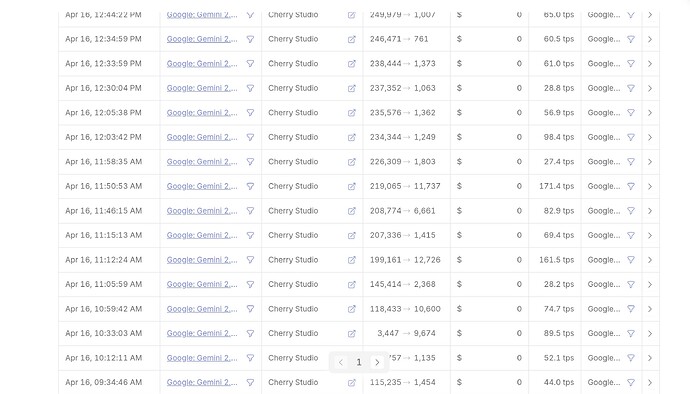Filter by model on the 12:34:59 PM row
Screen dimensions: 690x394
click(x=250, y=39)
